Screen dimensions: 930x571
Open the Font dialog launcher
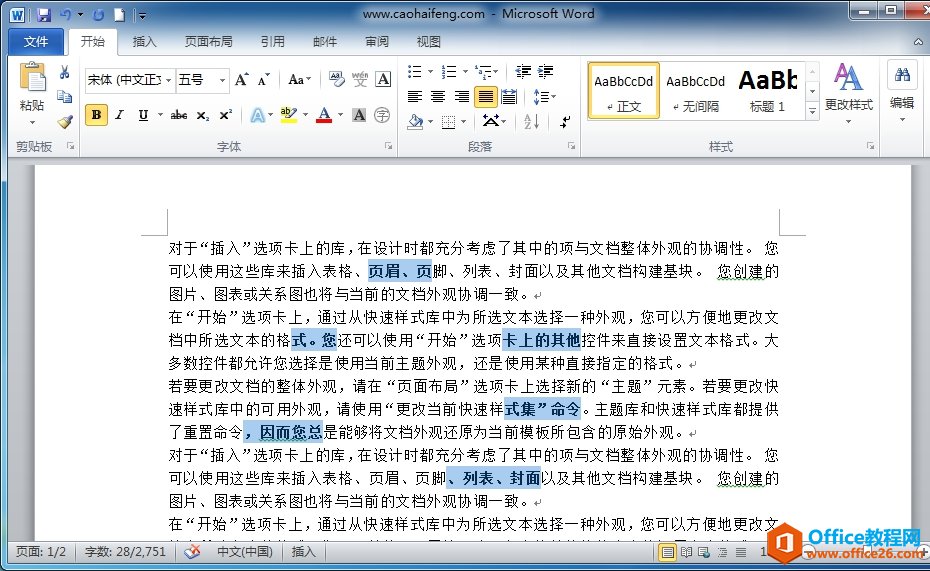click(x=388, y=146)
